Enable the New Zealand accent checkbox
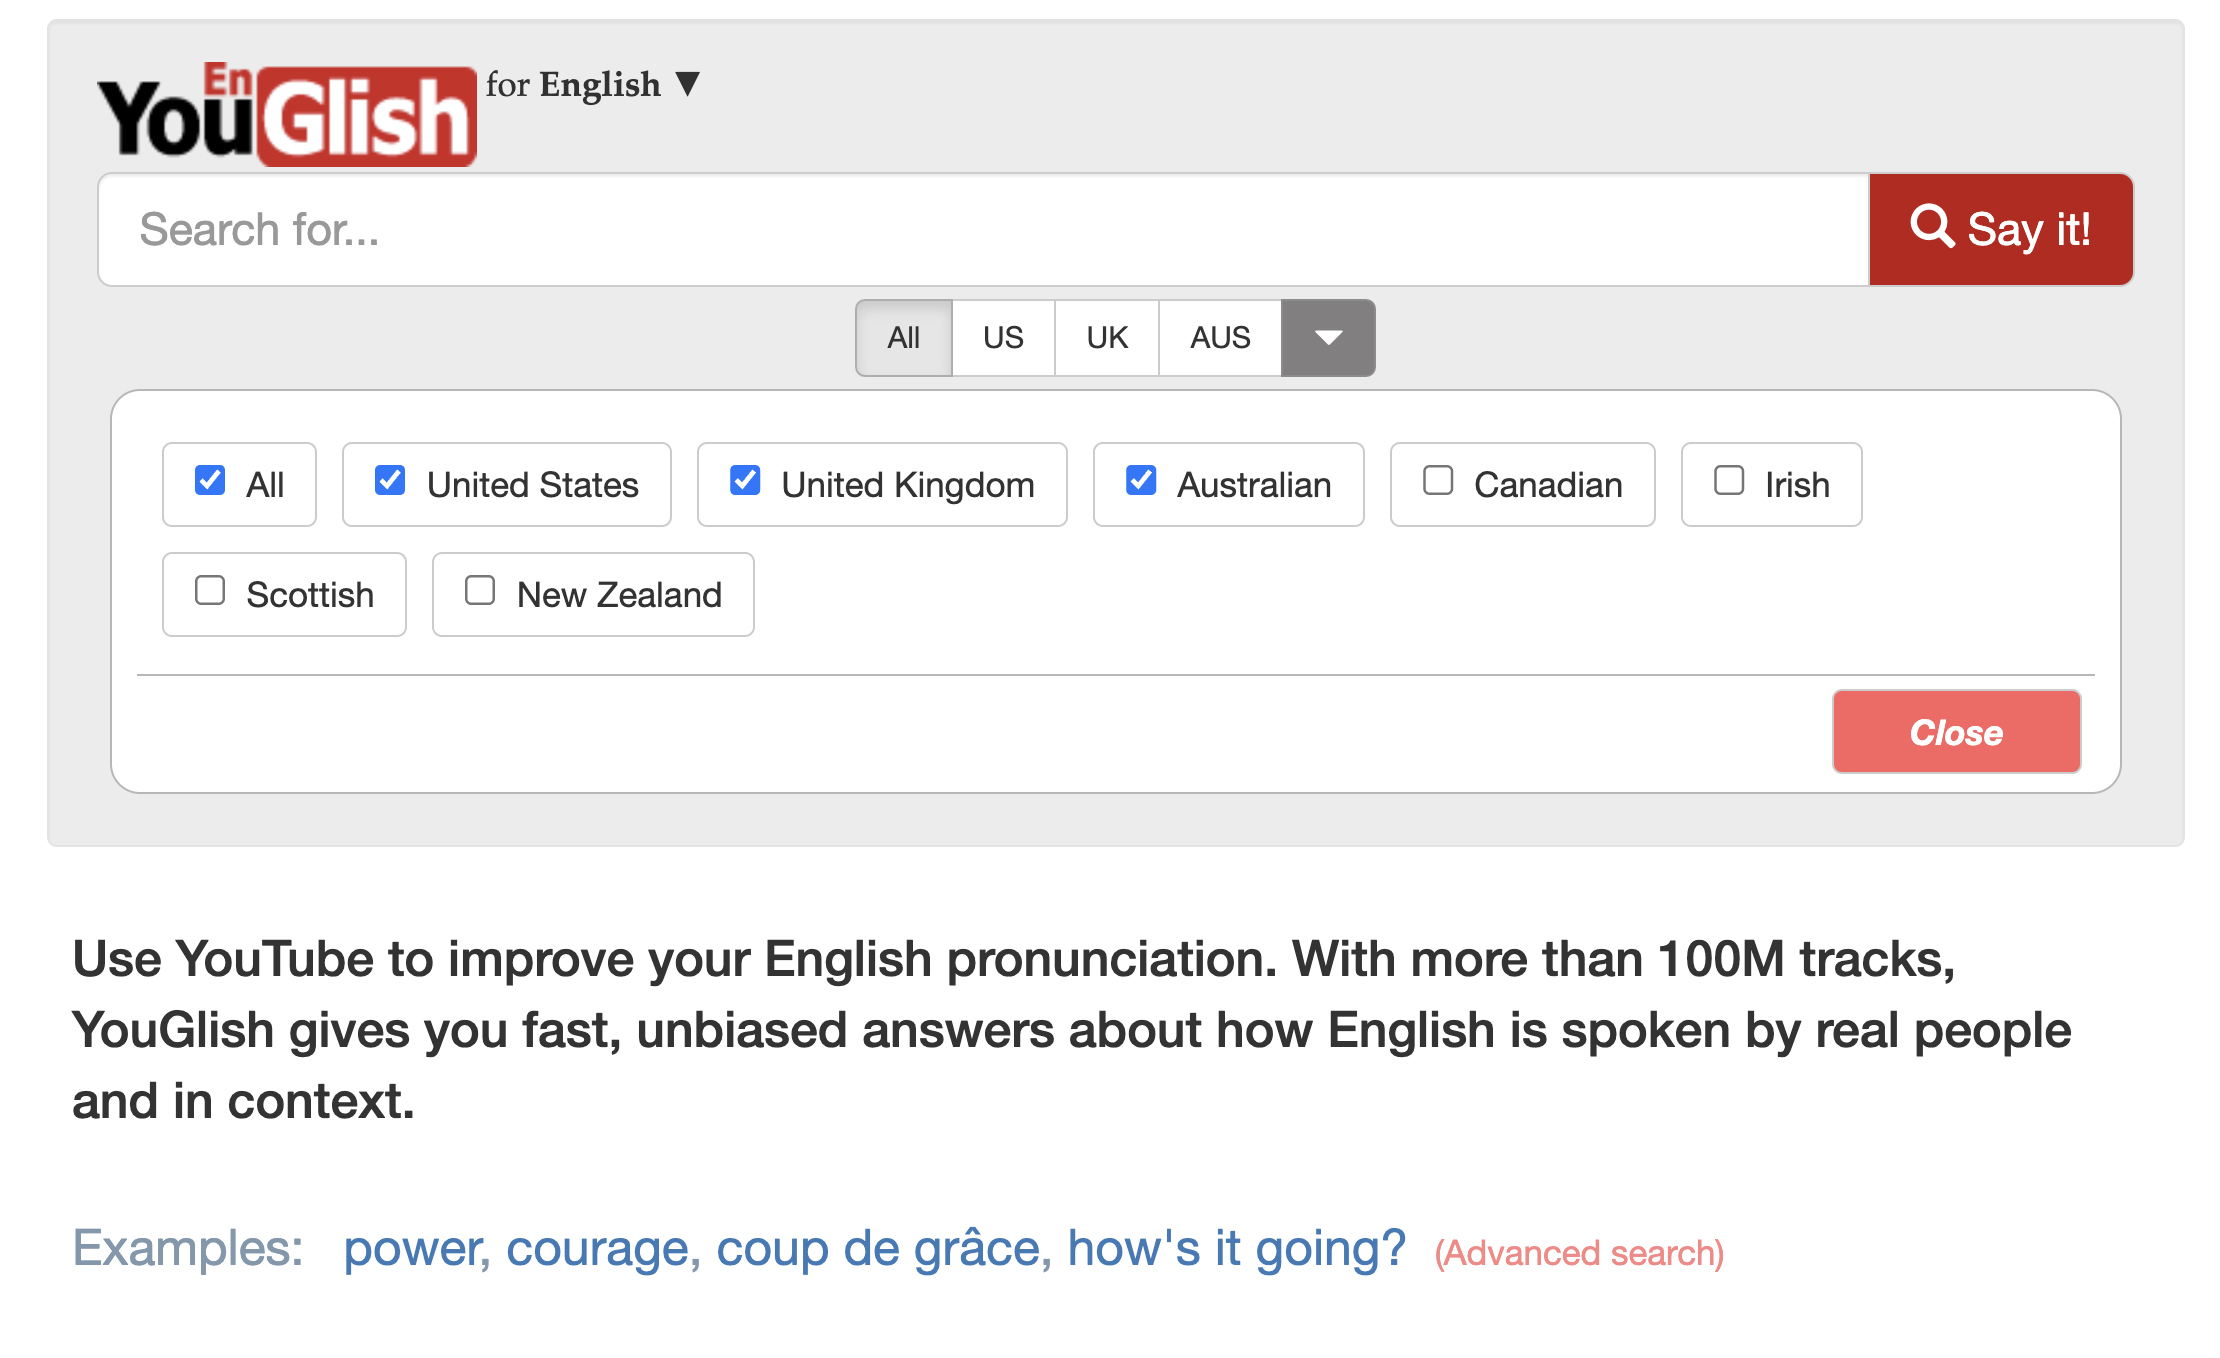Viewport: 2220px width, 1358px height. tap(480, 591)
